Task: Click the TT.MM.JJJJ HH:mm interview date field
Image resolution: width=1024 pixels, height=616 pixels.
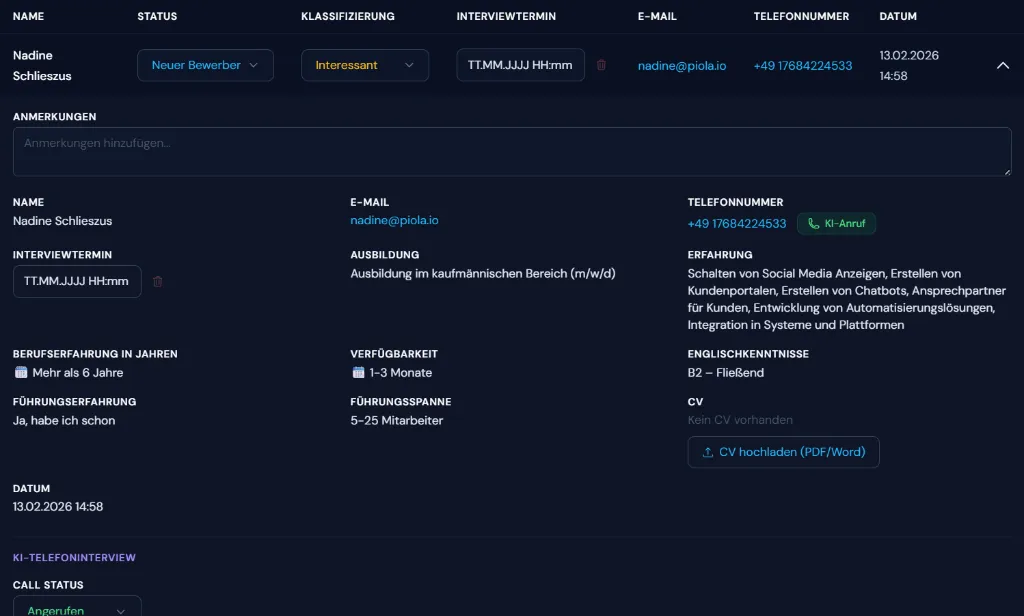Action: [x=520, y=64]
